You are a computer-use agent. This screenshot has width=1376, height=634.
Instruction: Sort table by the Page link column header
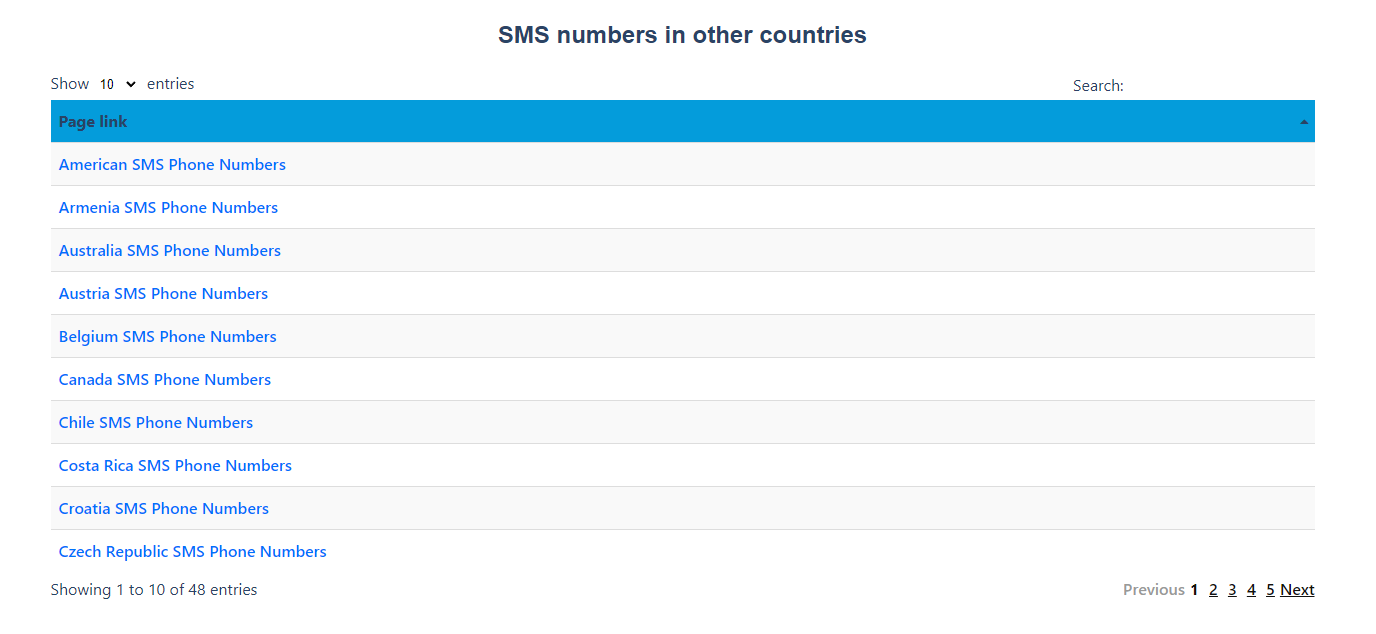click(683, 122)
